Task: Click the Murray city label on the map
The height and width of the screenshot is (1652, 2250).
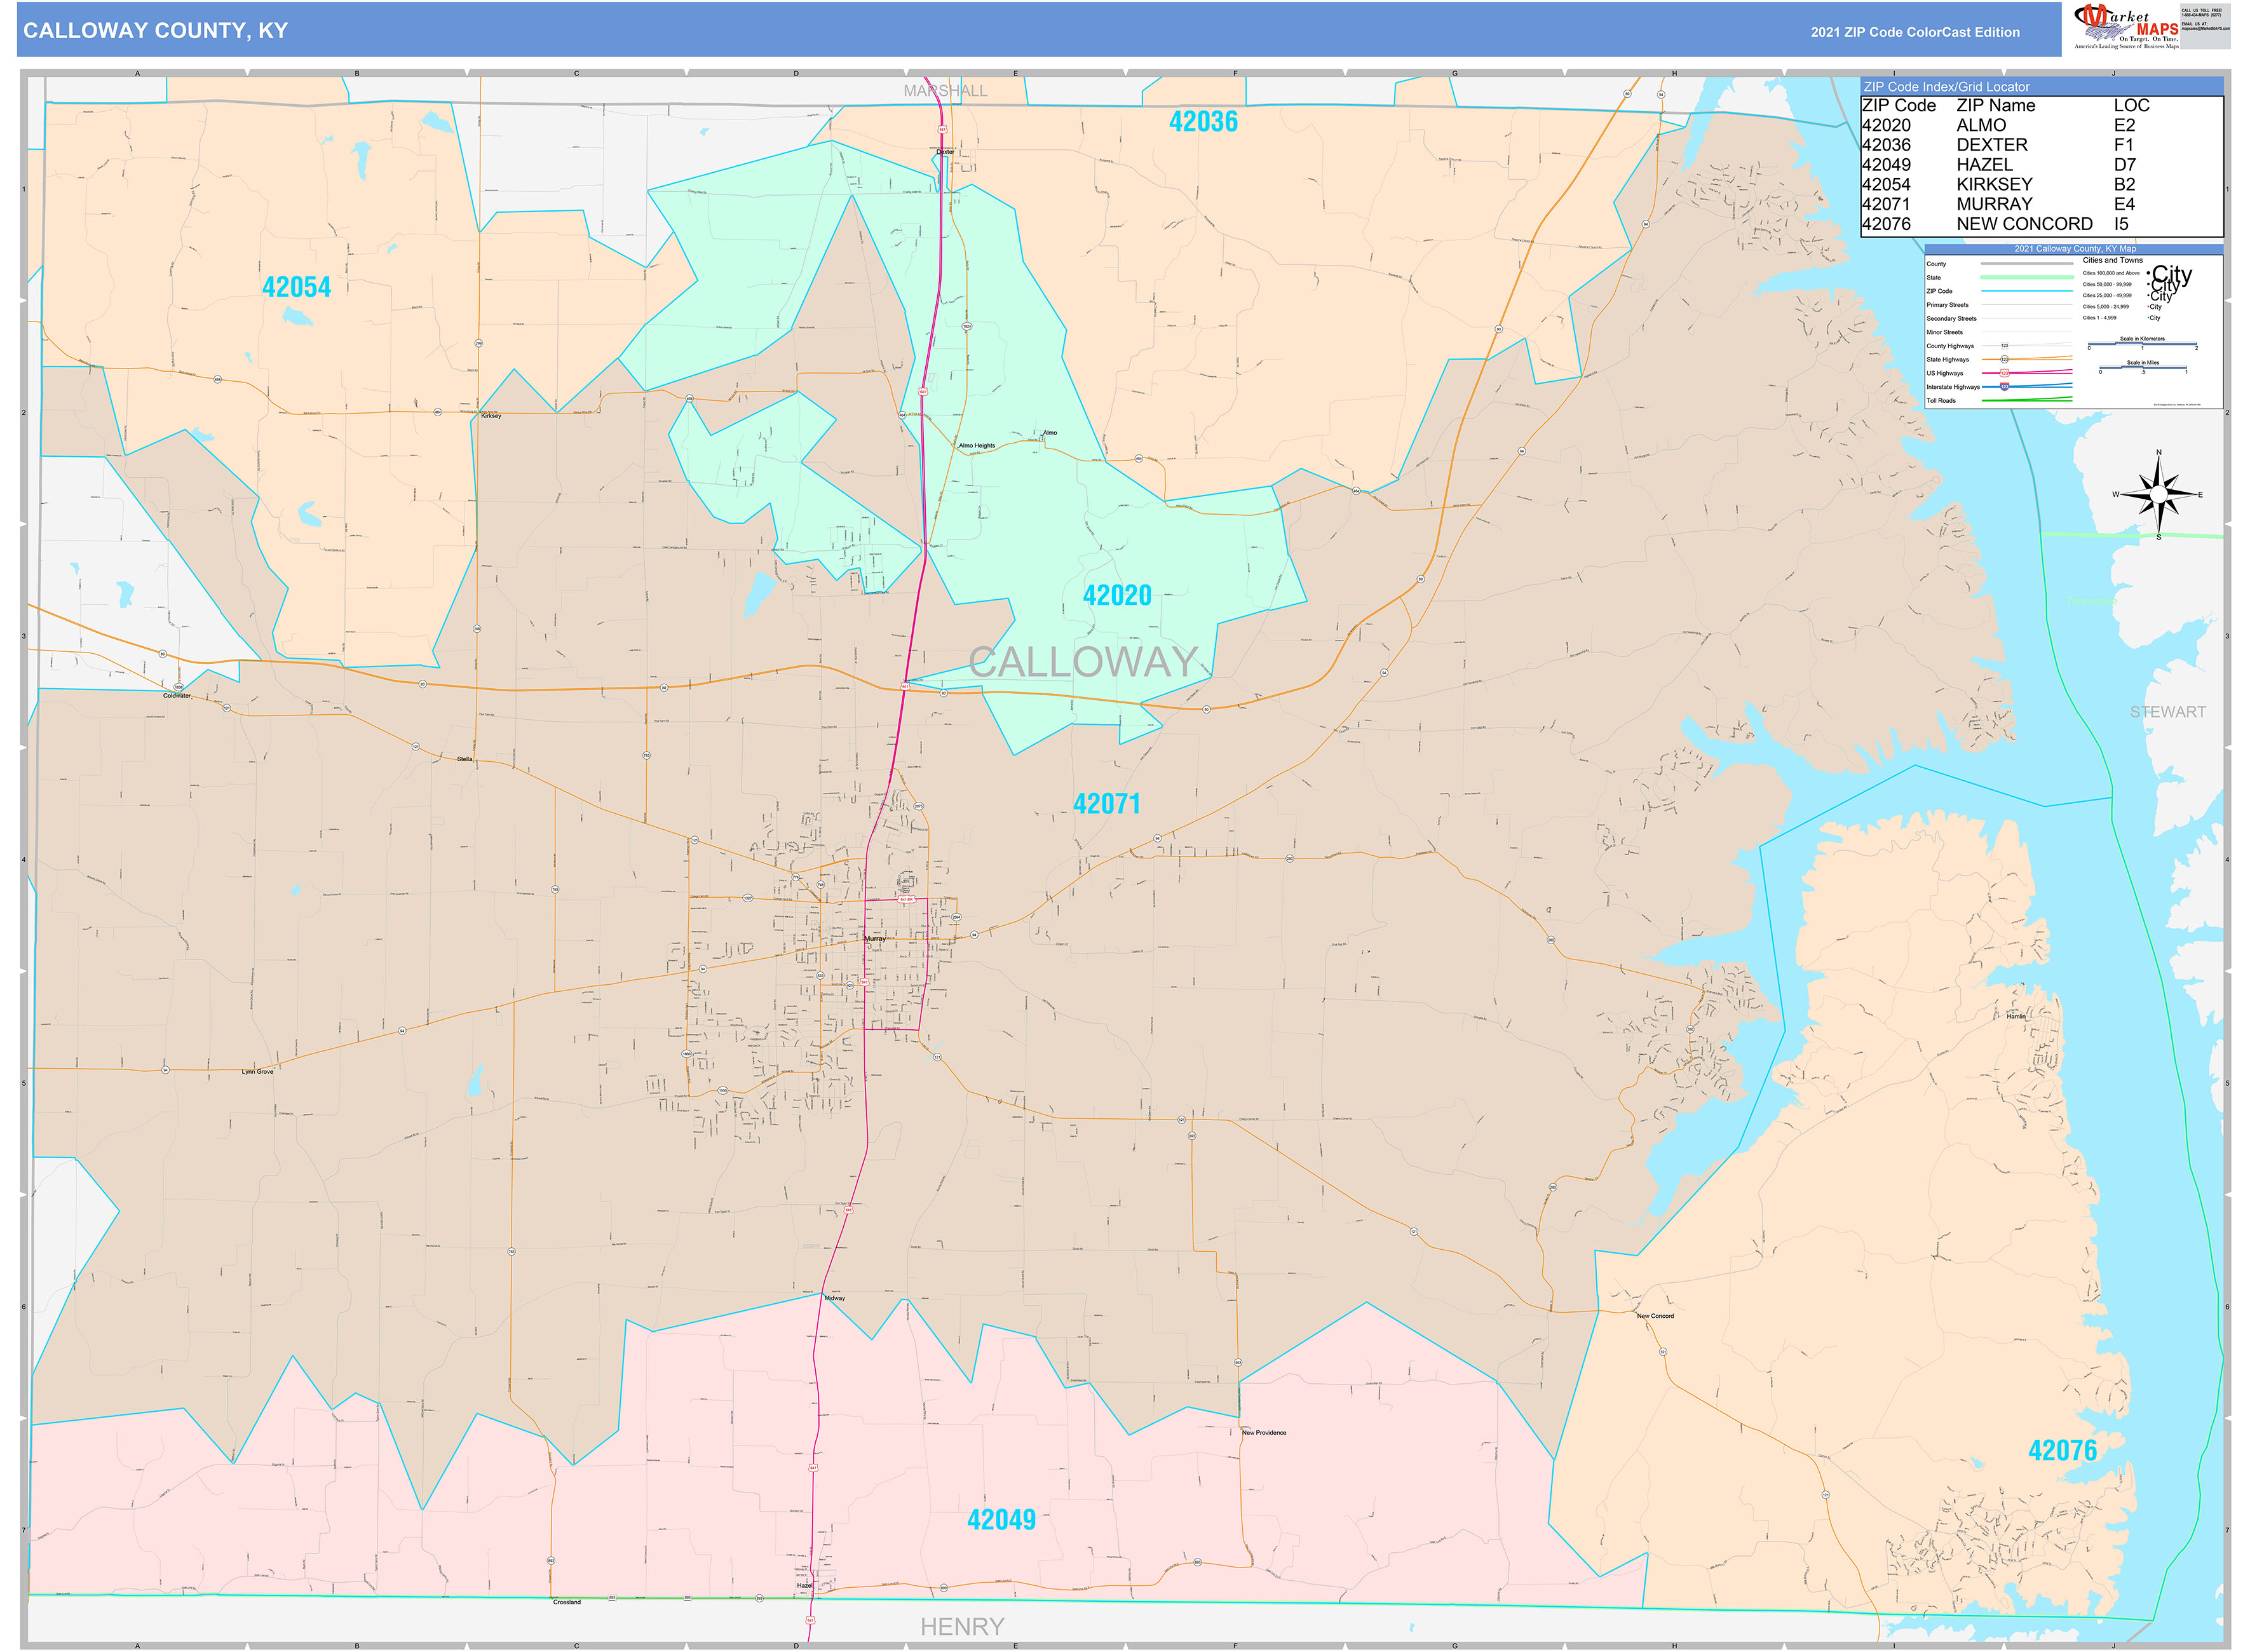Action: [875, 939]
